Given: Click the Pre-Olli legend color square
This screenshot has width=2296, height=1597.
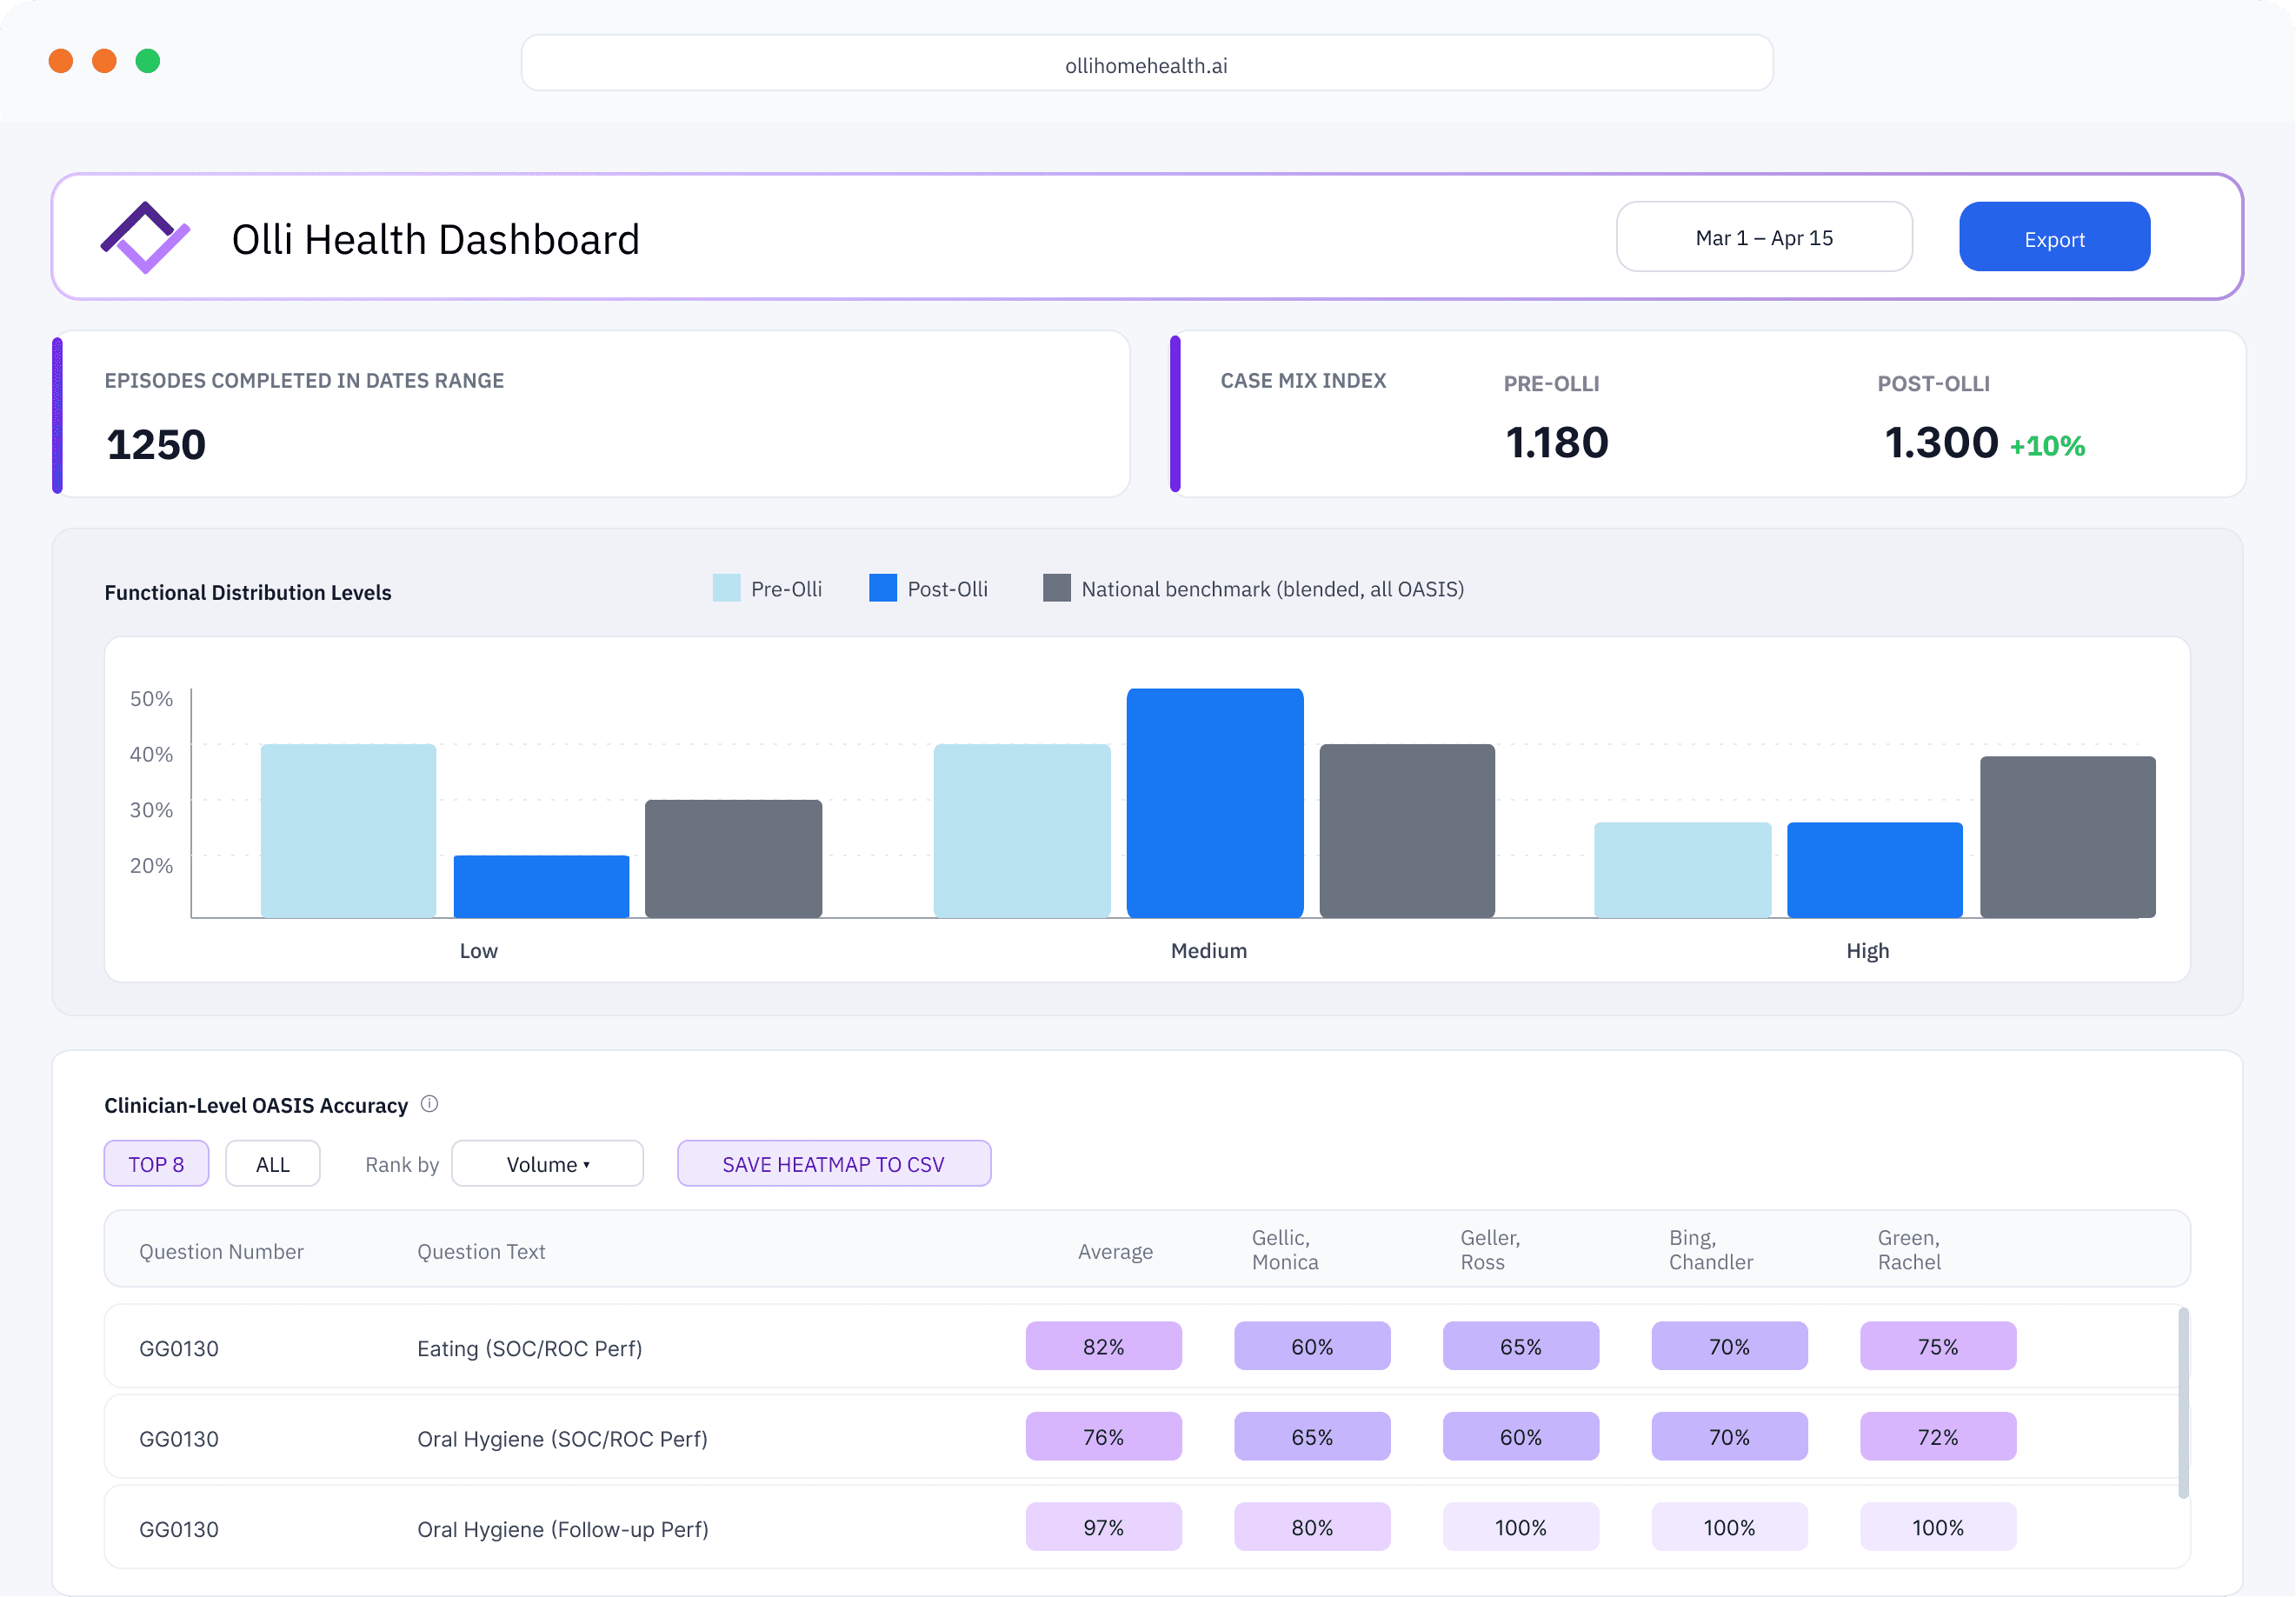Looking at the screenshot, I should 726,588.
